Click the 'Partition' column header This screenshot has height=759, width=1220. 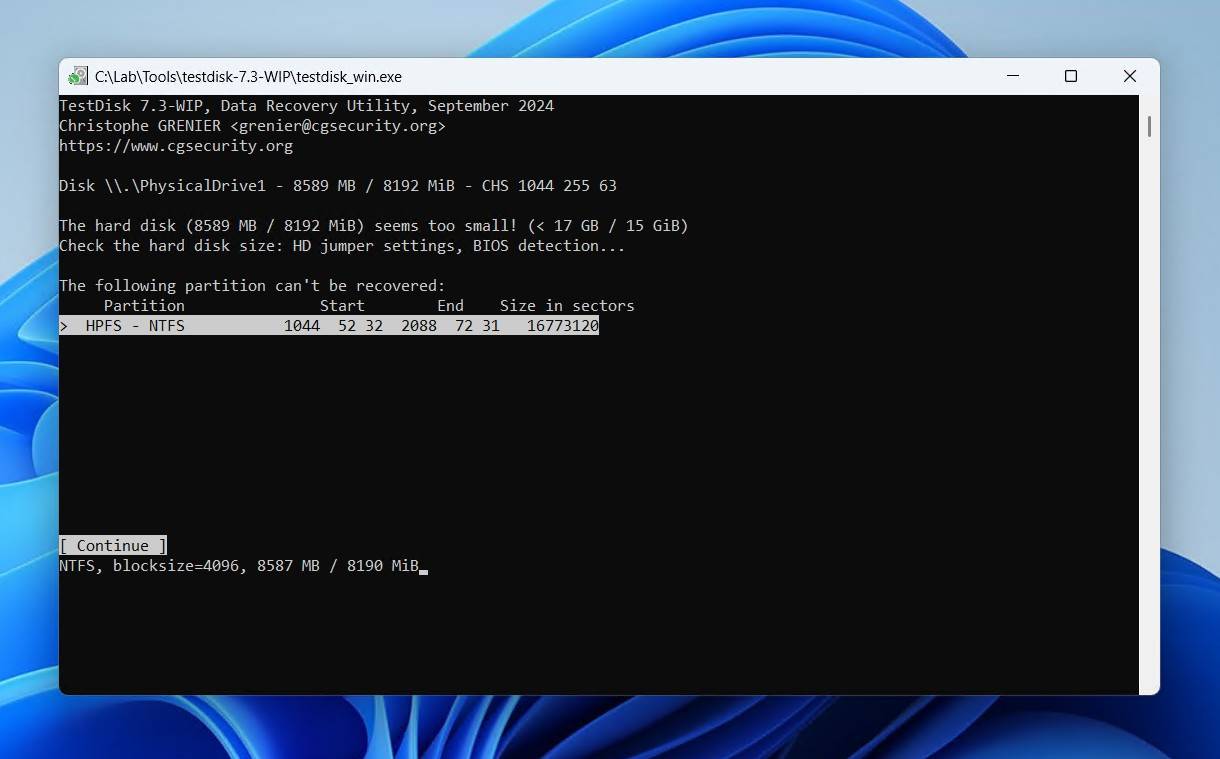pyautogui.click(x=144, y=306)
